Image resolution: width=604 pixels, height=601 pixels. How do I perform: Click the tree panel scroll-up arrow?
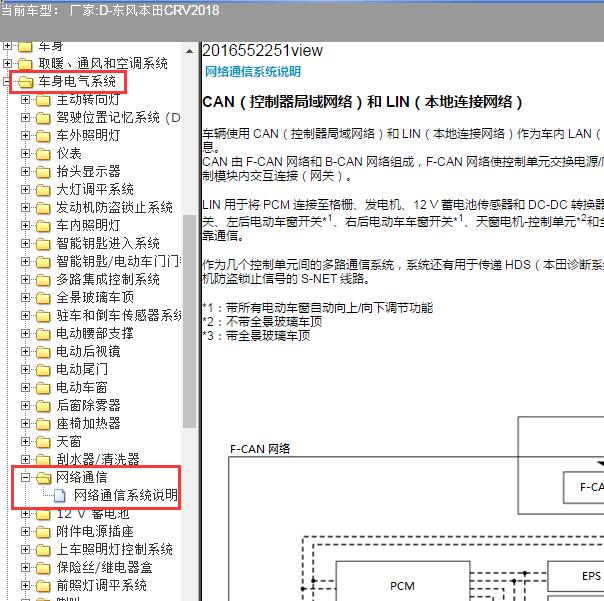[190, 51]
